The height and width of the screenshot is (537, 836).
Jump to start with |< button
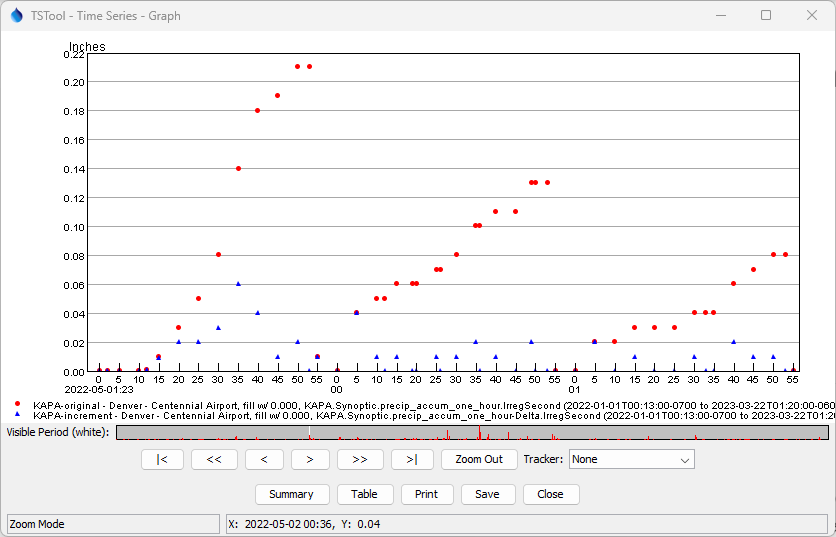[x=163, y=459]
